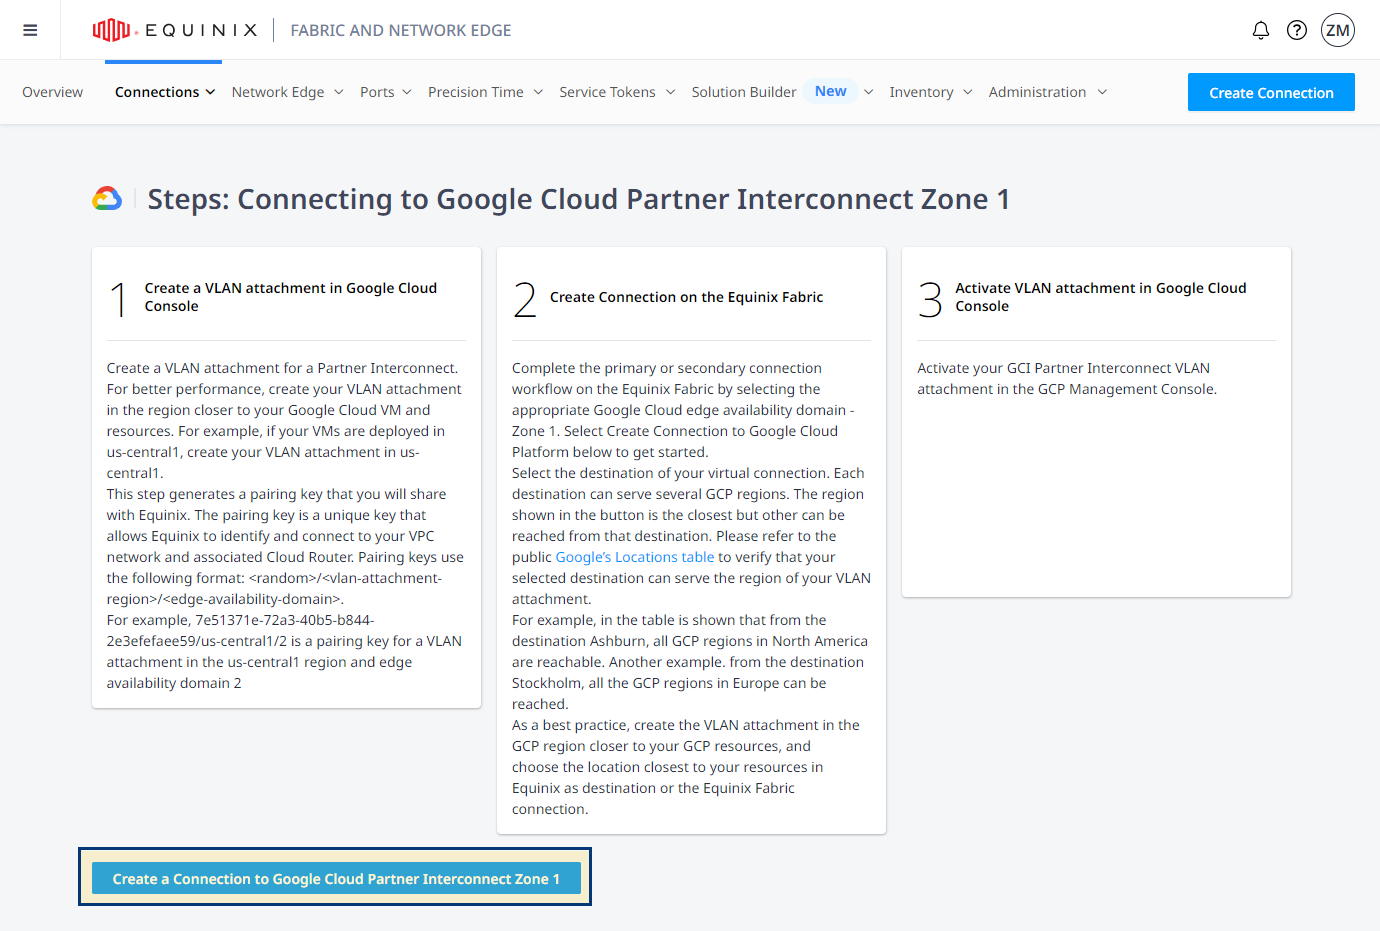Open the notifications bell

[1261, 30]
